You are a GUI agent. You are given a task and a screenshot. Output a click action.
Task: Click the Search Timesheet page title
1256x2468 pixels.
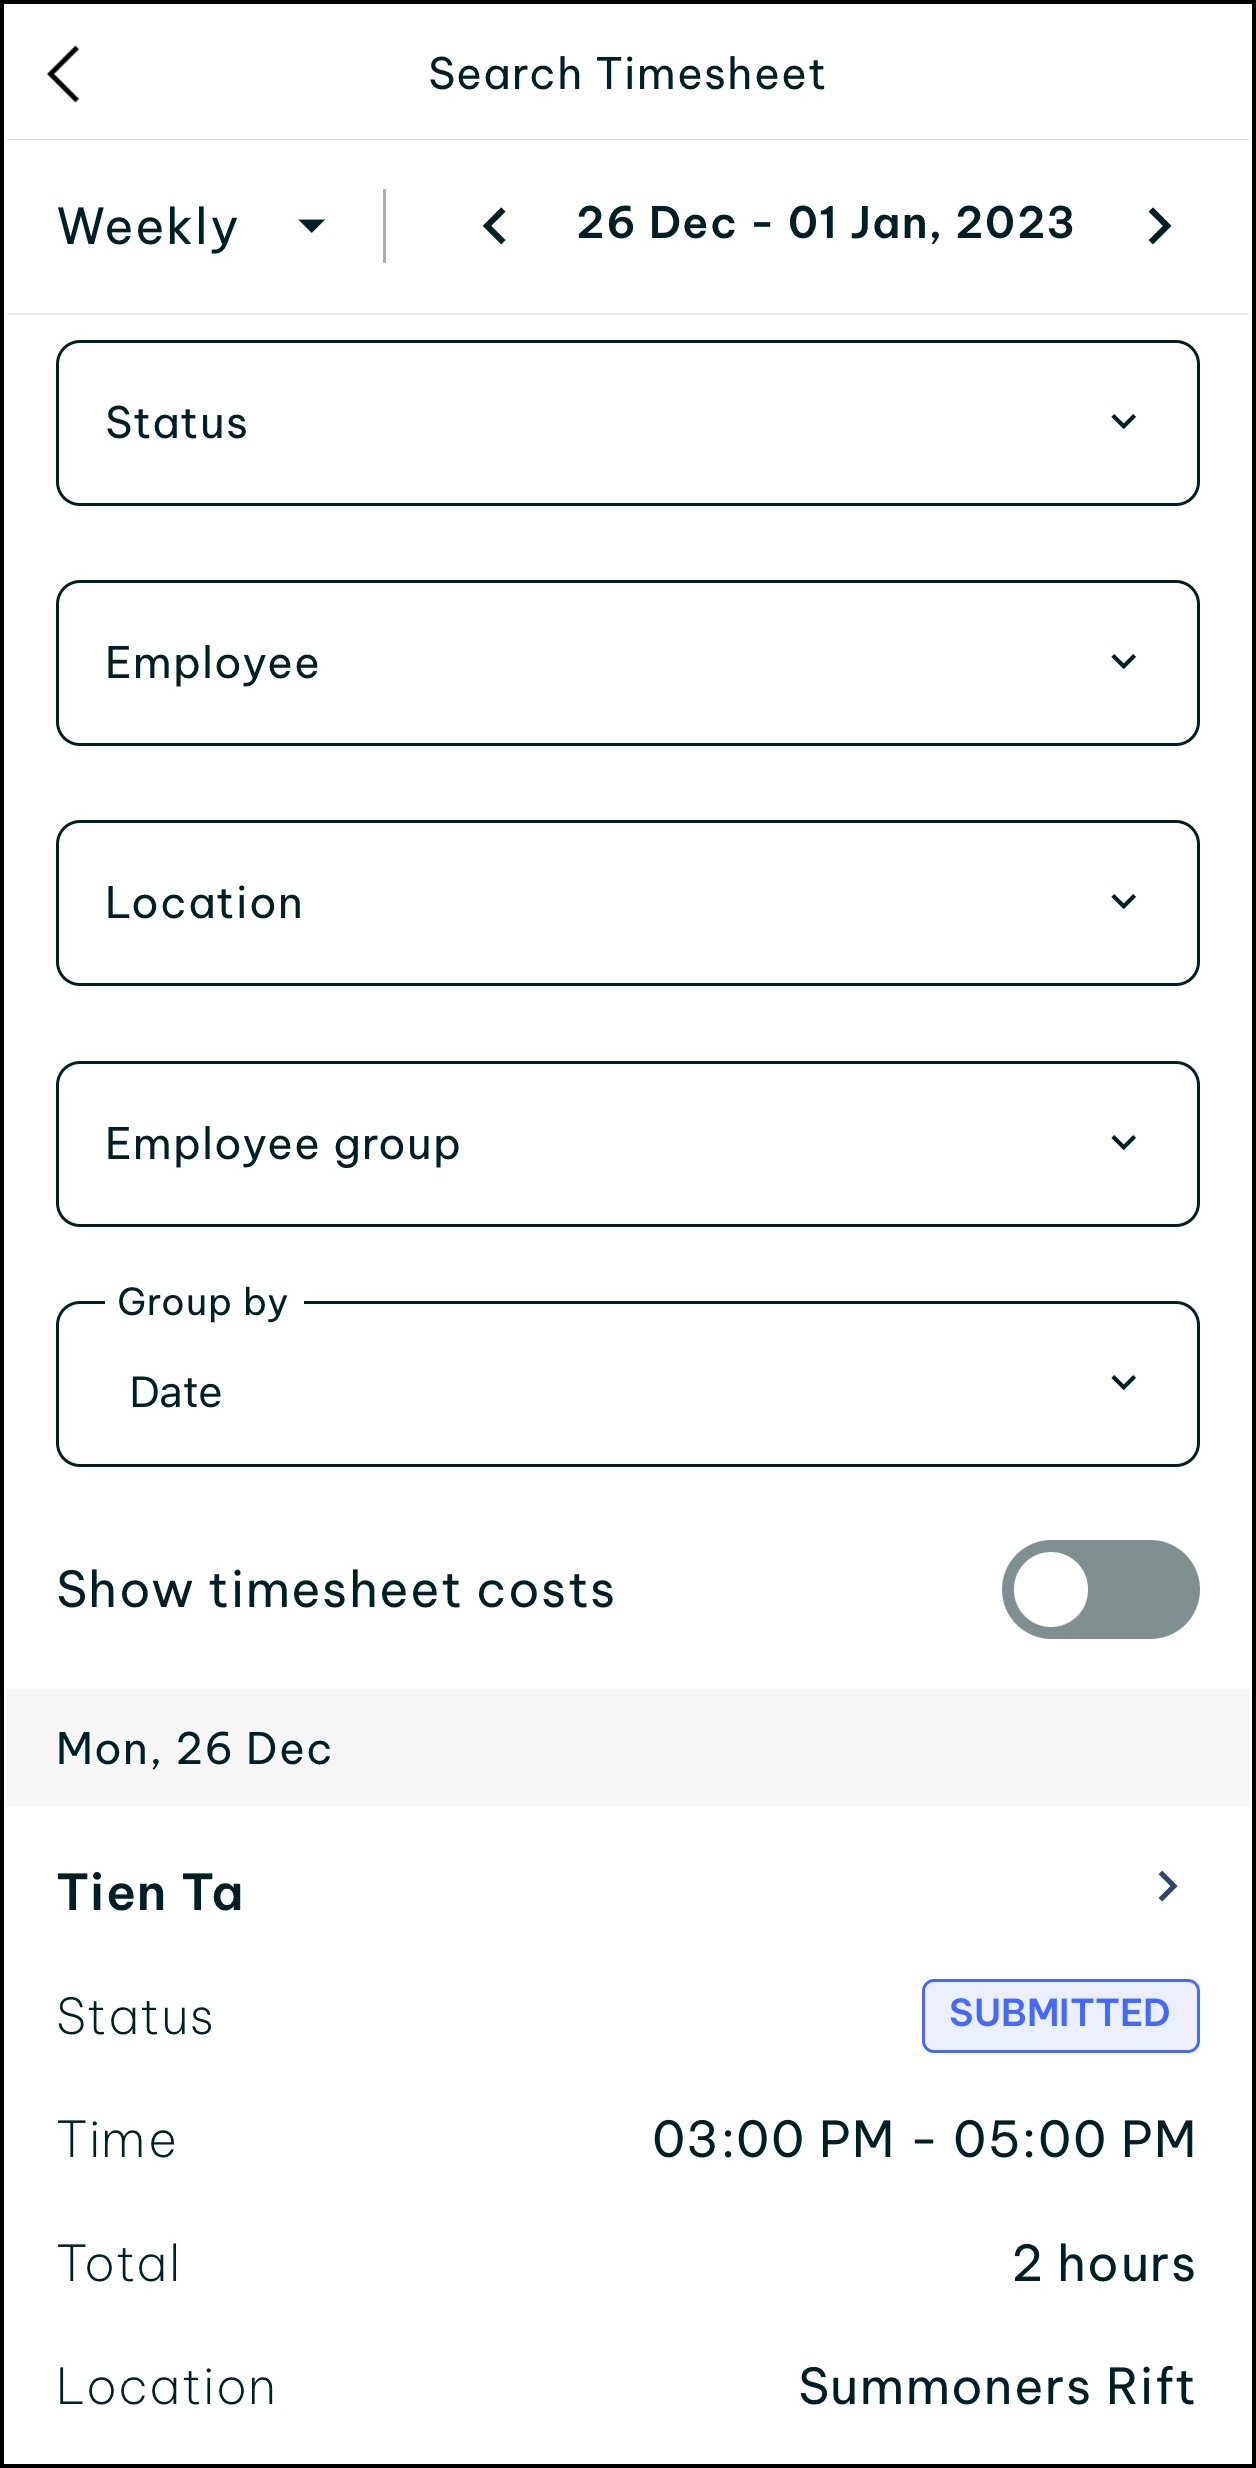(627, 74)
